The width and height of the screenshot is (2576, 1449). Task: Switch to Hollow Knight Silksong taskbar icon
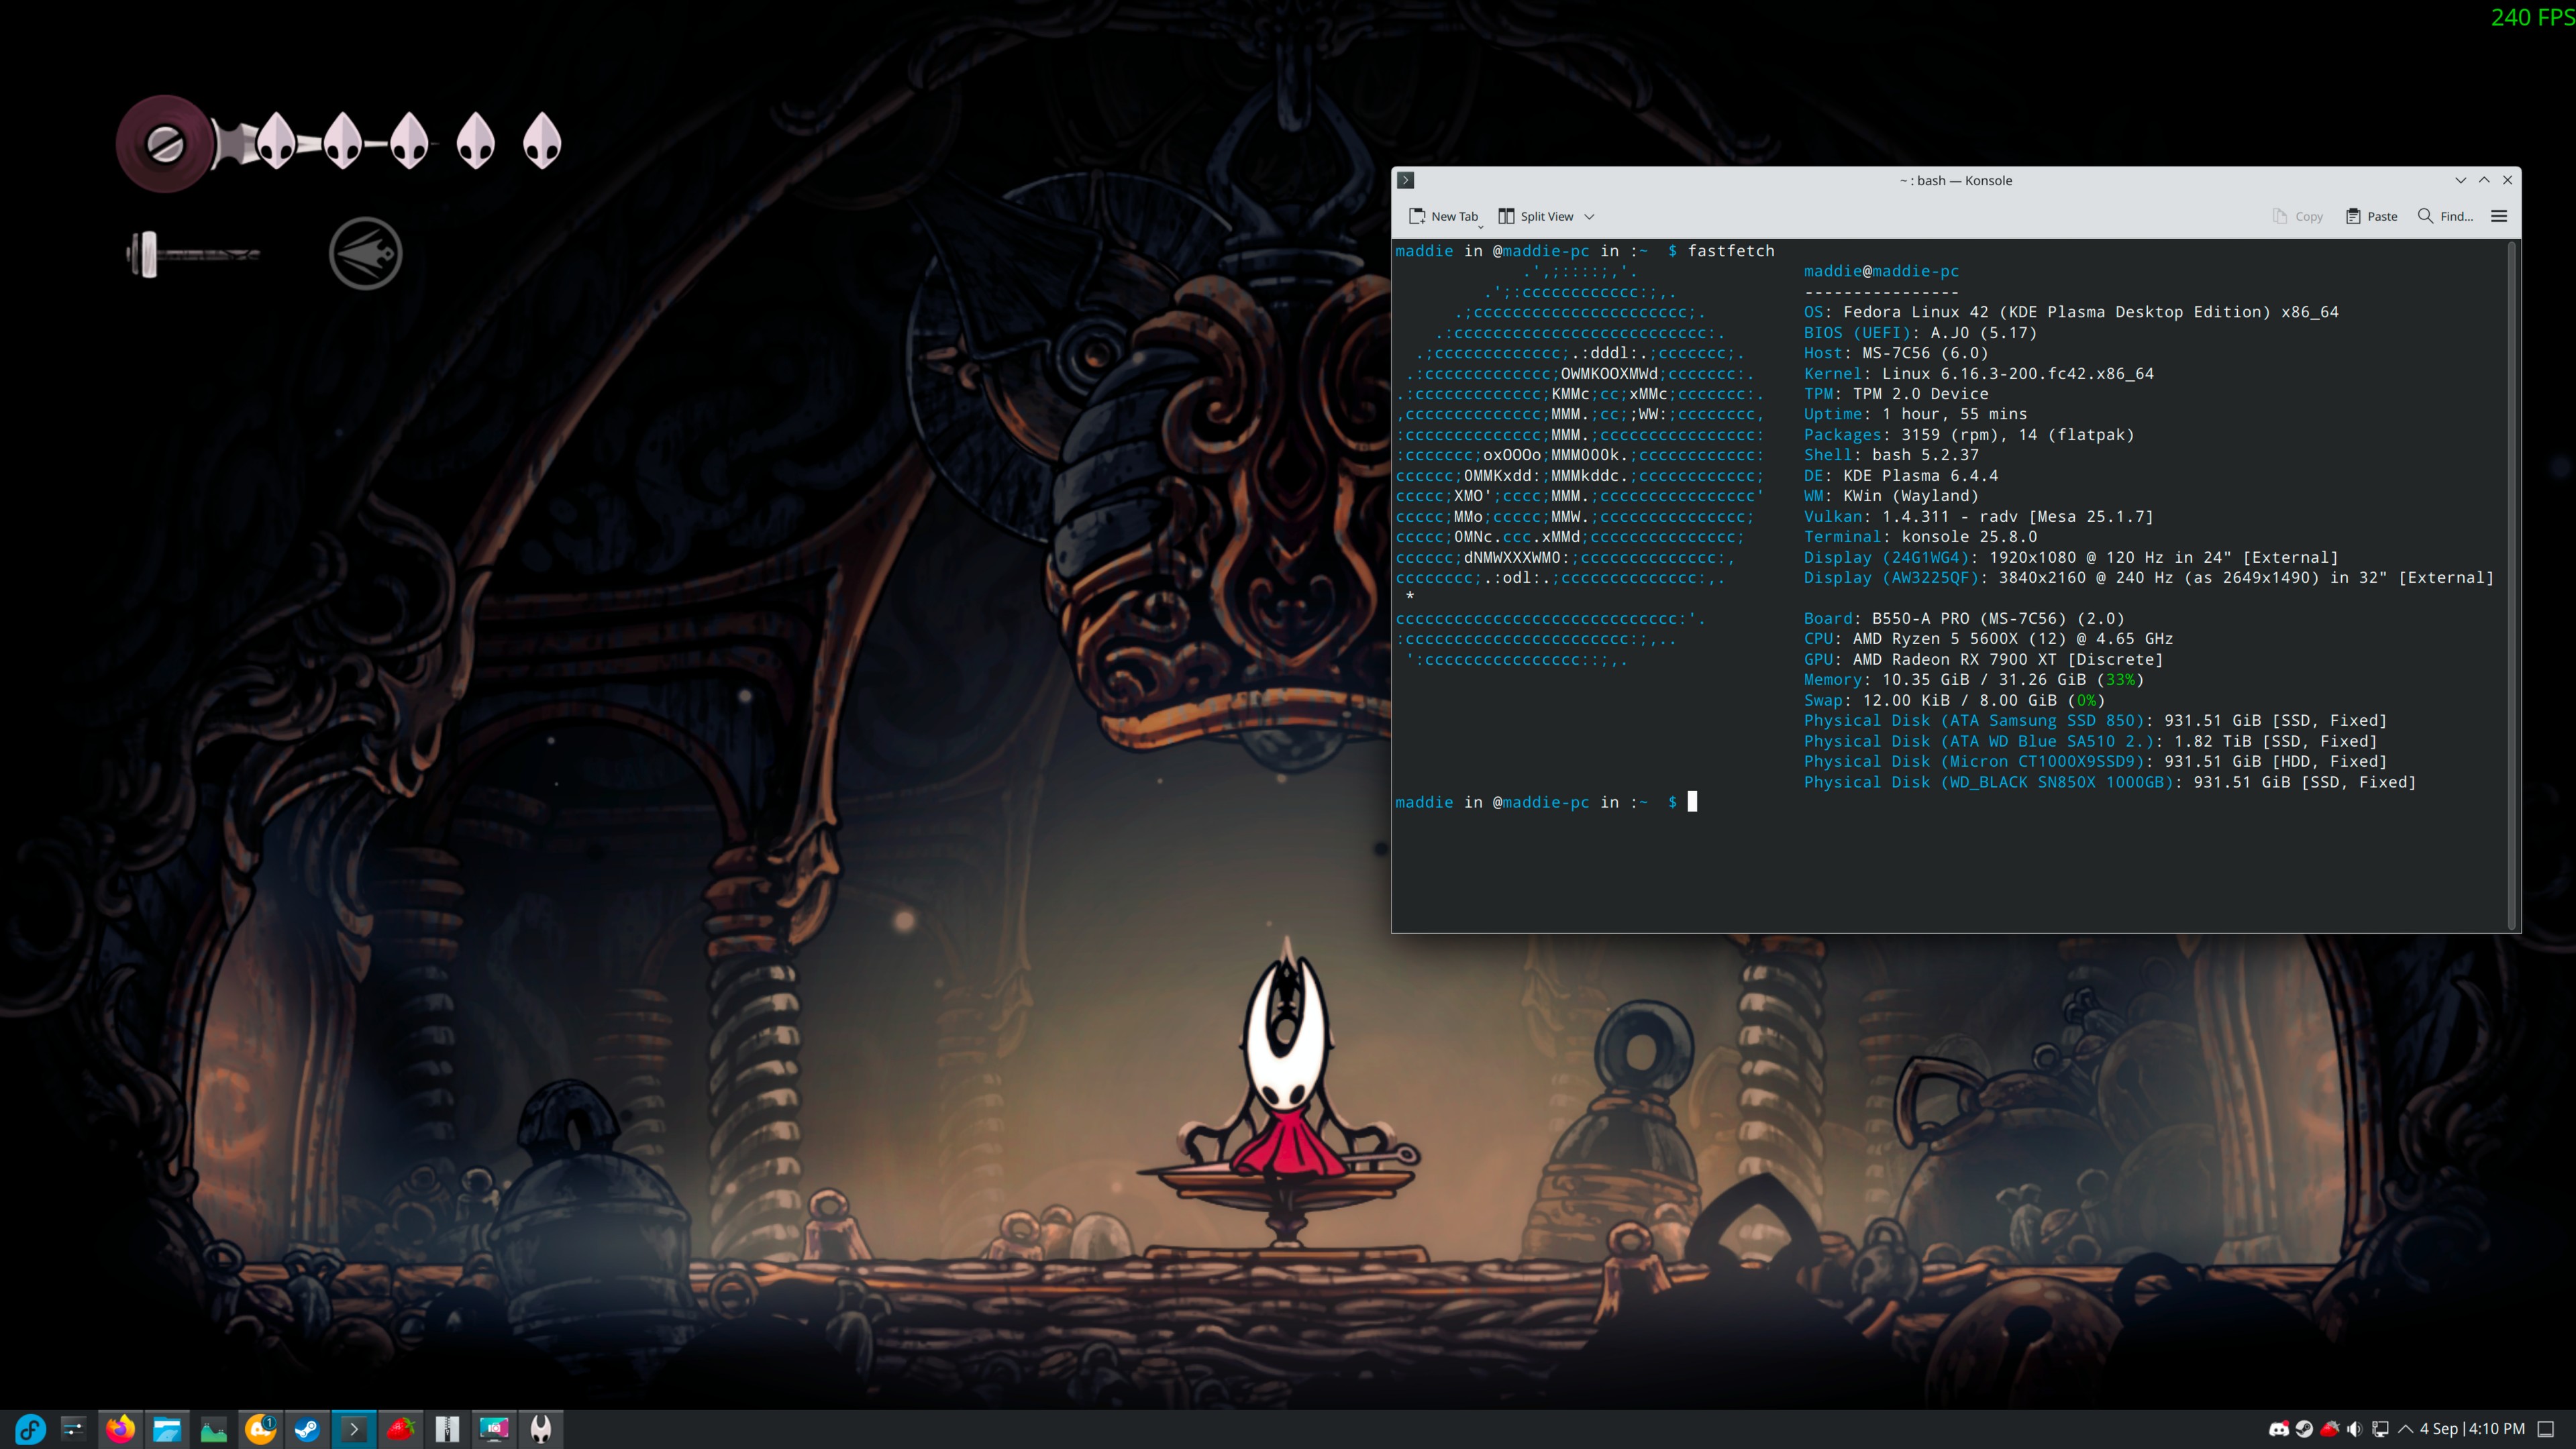541,1429
